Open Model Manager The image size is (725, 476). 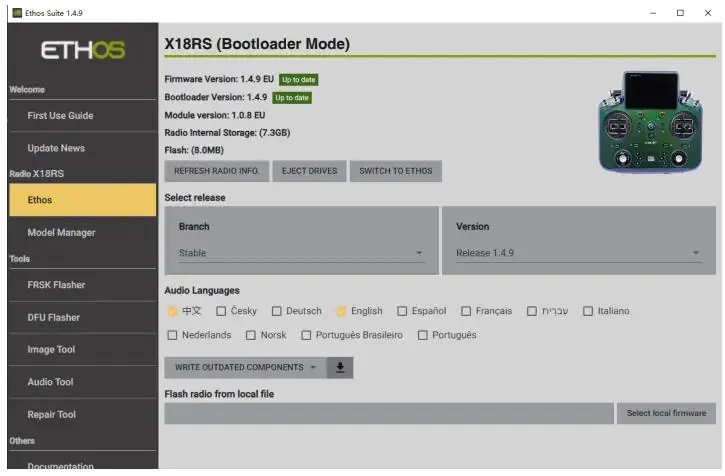pos(82,233)
